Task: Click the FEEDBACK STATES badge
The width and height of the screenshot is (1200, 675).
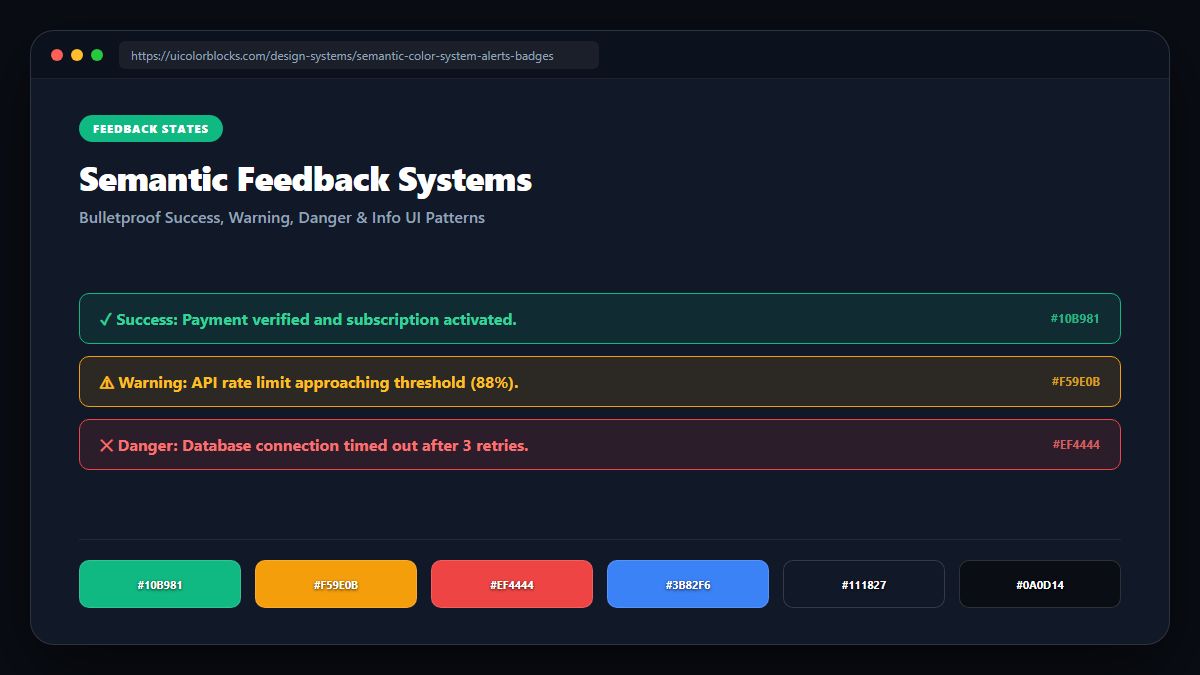Action: pyautogui.click(x=151, y=129)
